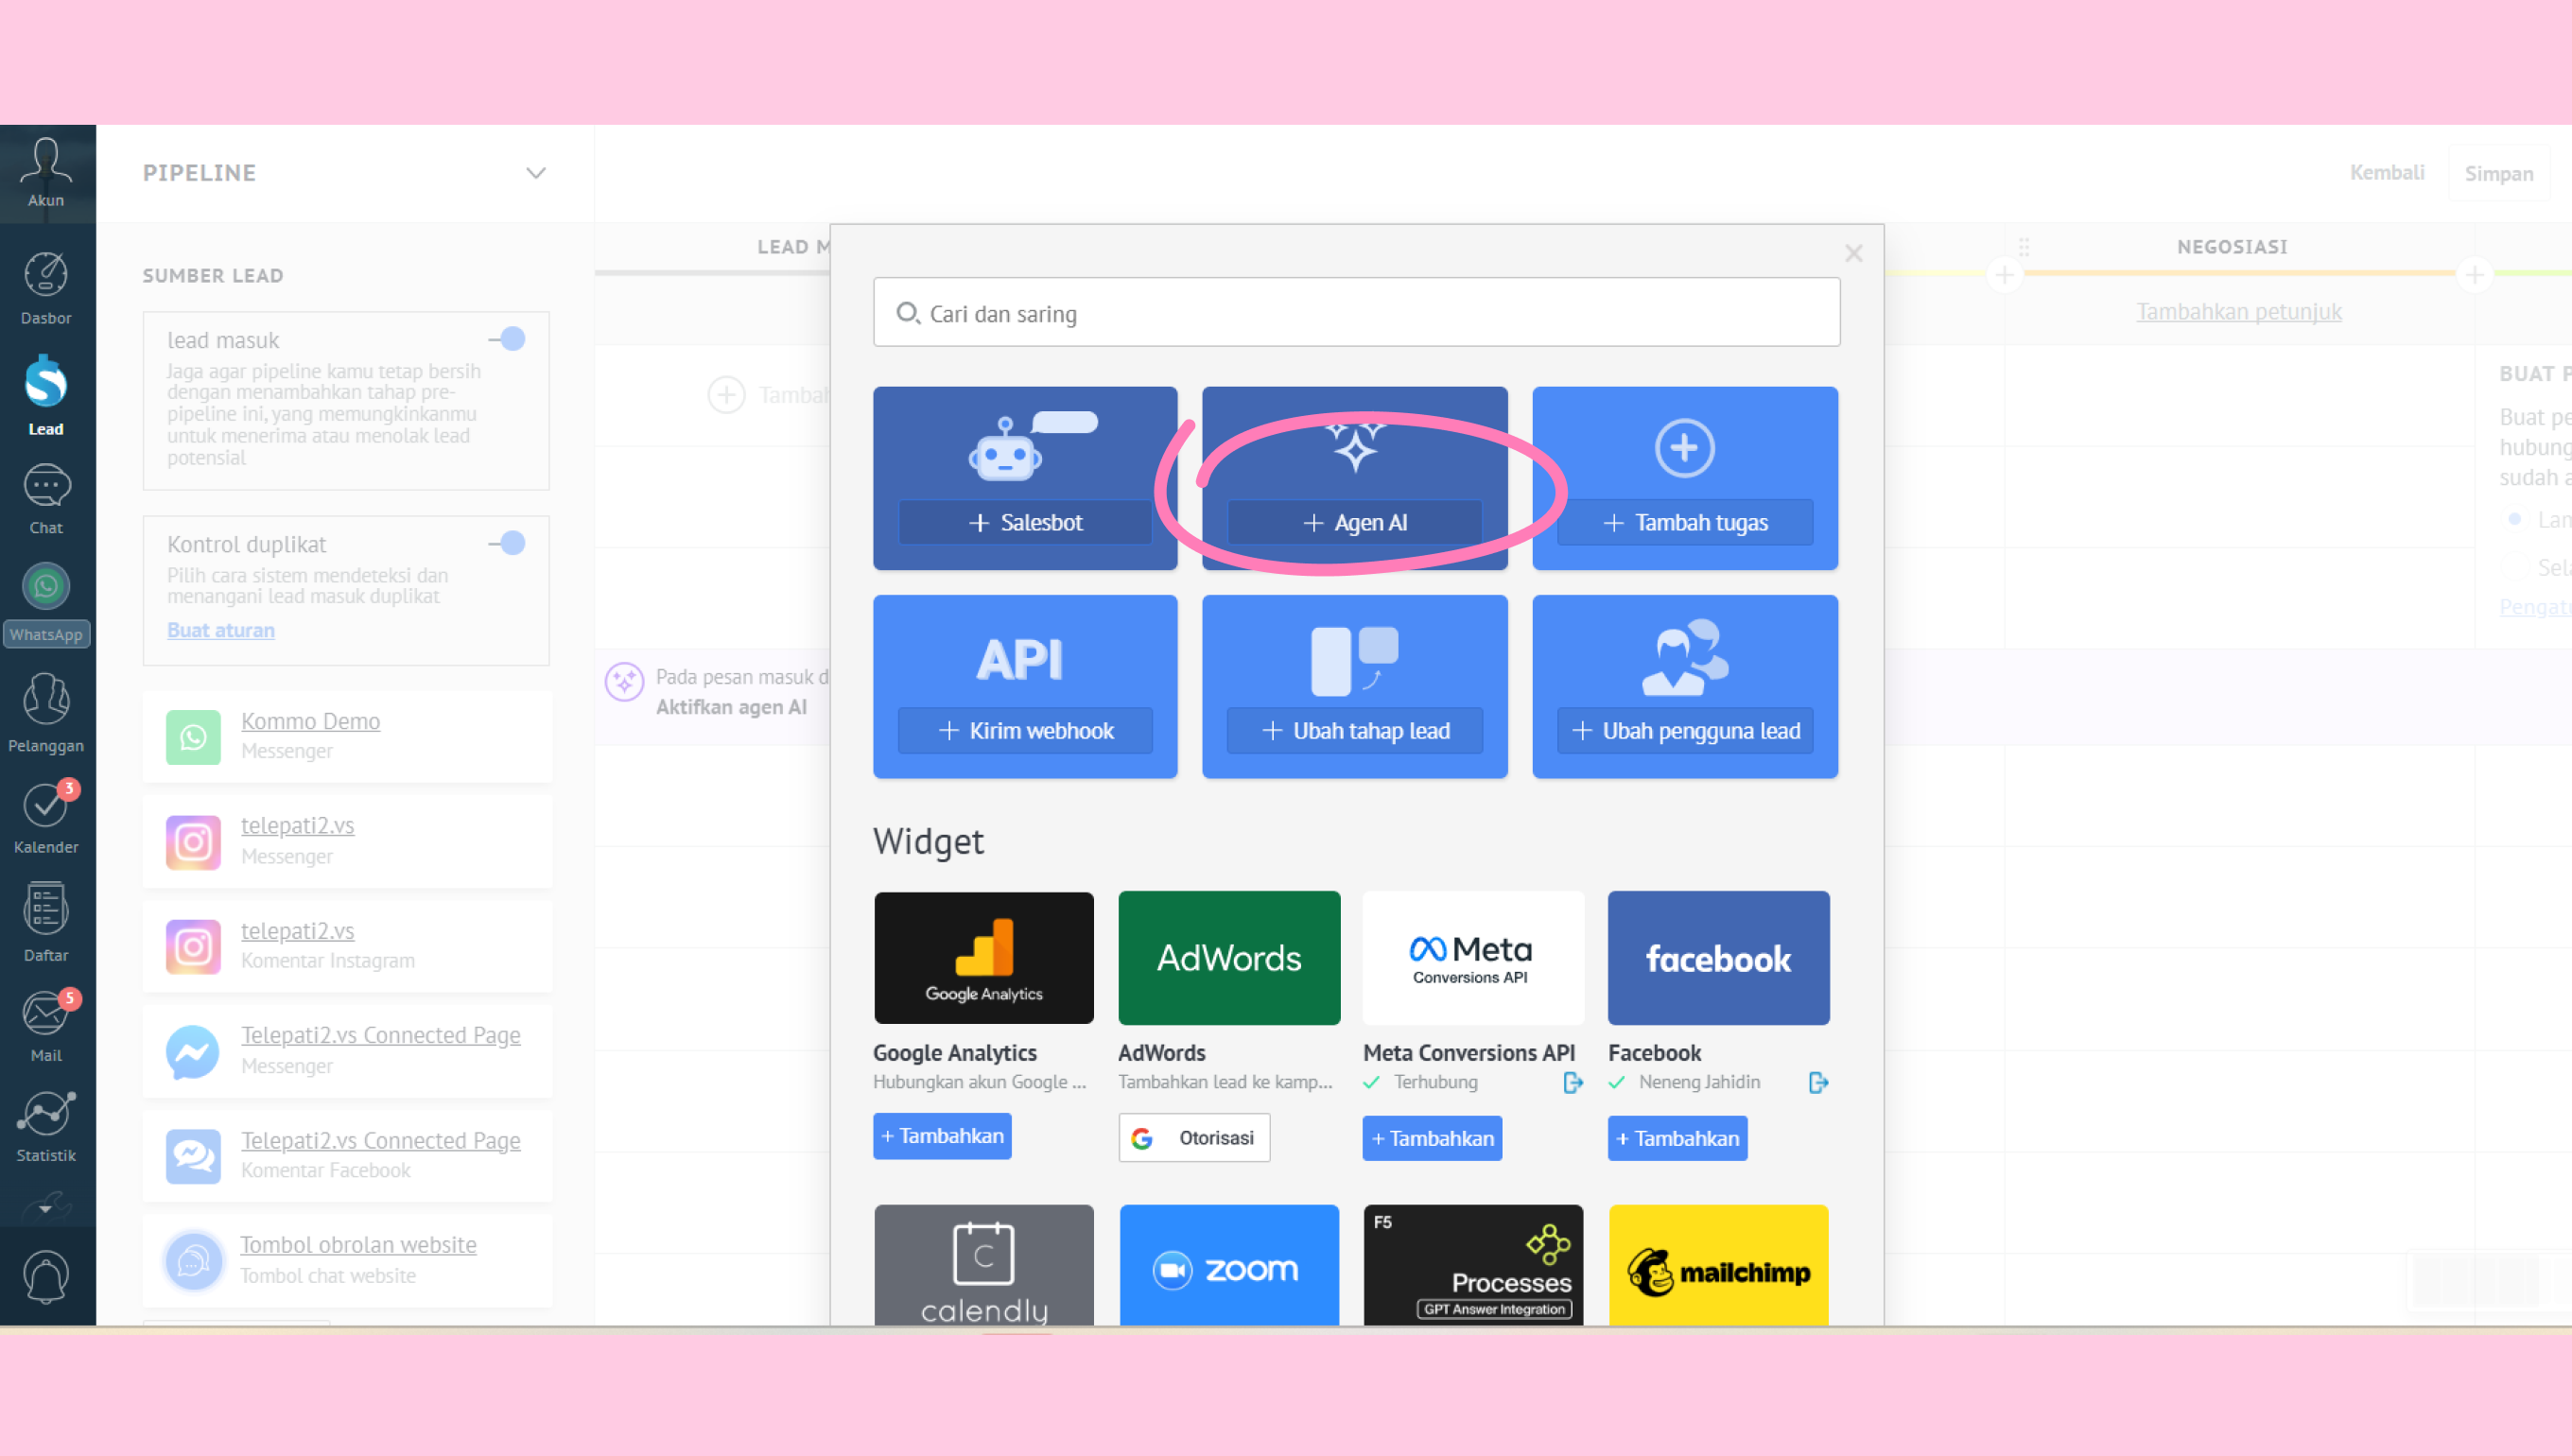Click Tambahkan under Facebook widget

tap(1677, 1138)
